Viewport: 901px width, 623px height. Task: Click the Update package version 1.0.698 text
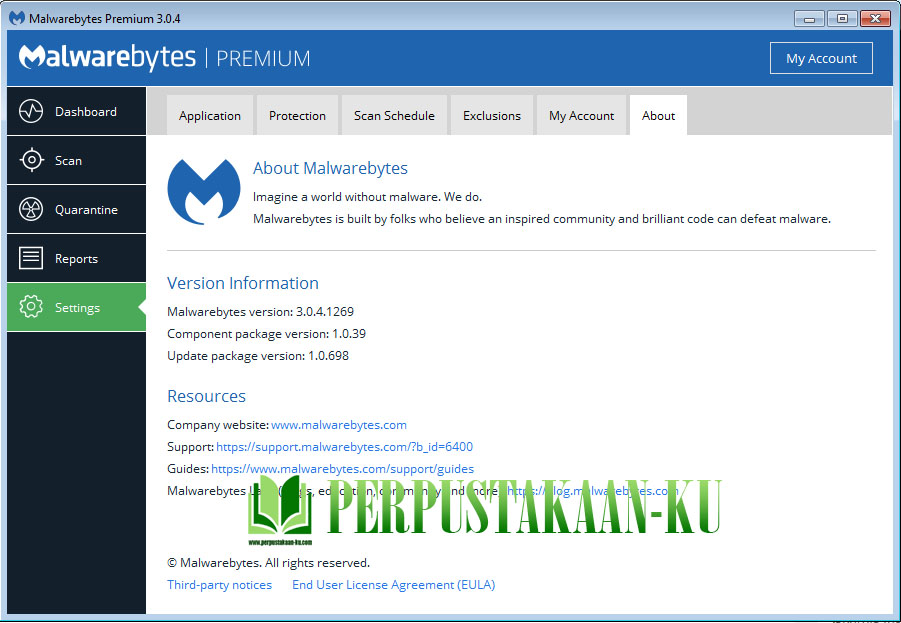pos(258,356)
